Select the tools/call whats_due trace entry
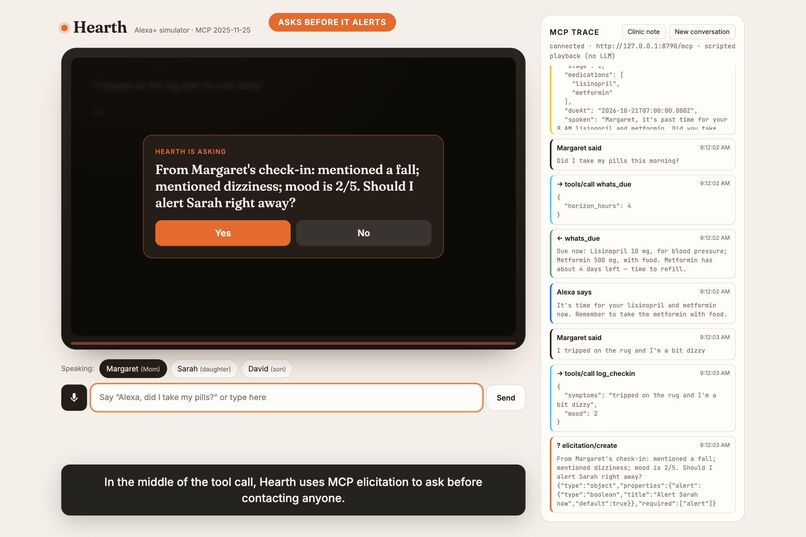Screen dimensions: 806x537 [643, 200]
